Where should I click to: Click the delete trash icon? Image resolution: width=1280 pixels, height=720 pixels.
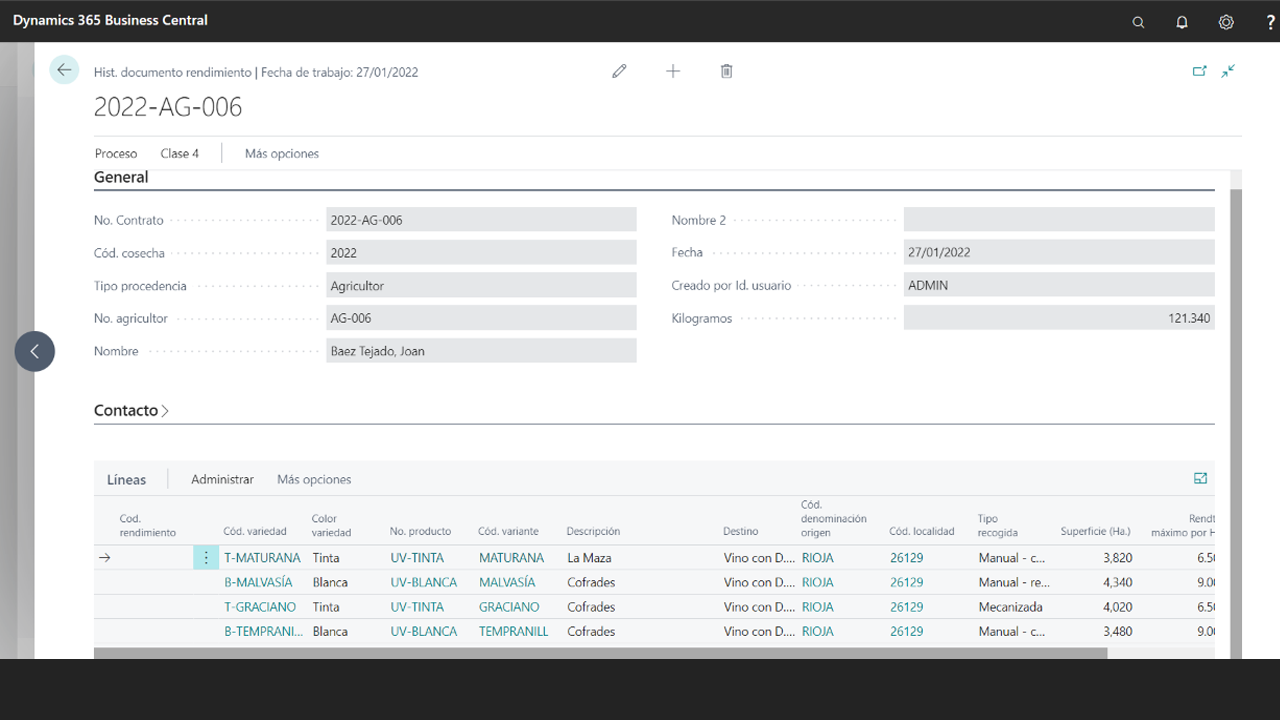(x=727, y=71)
